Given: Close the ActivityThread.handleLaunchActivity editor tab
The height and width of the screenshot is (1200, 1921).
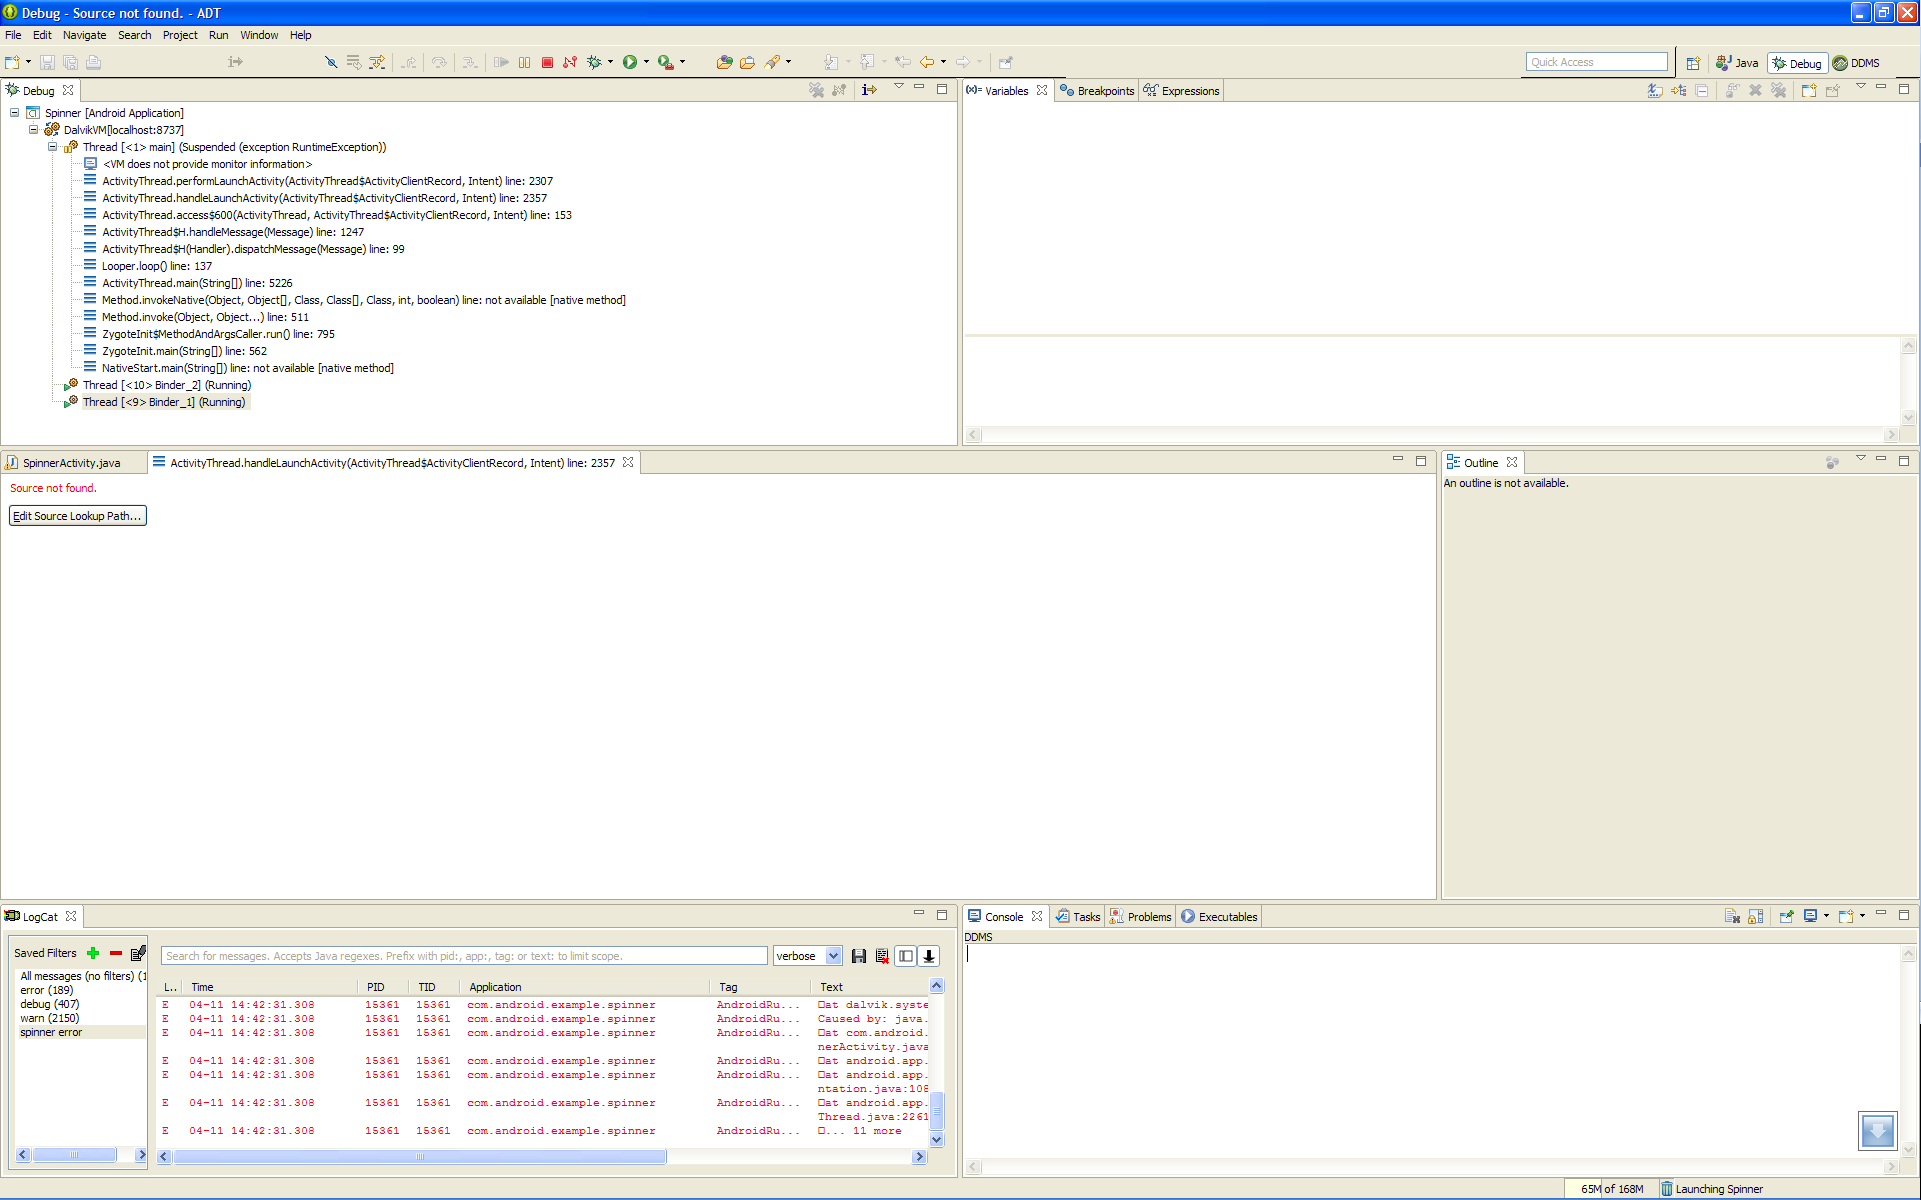Looking at the screenshot, I should (x=628, y=462).
